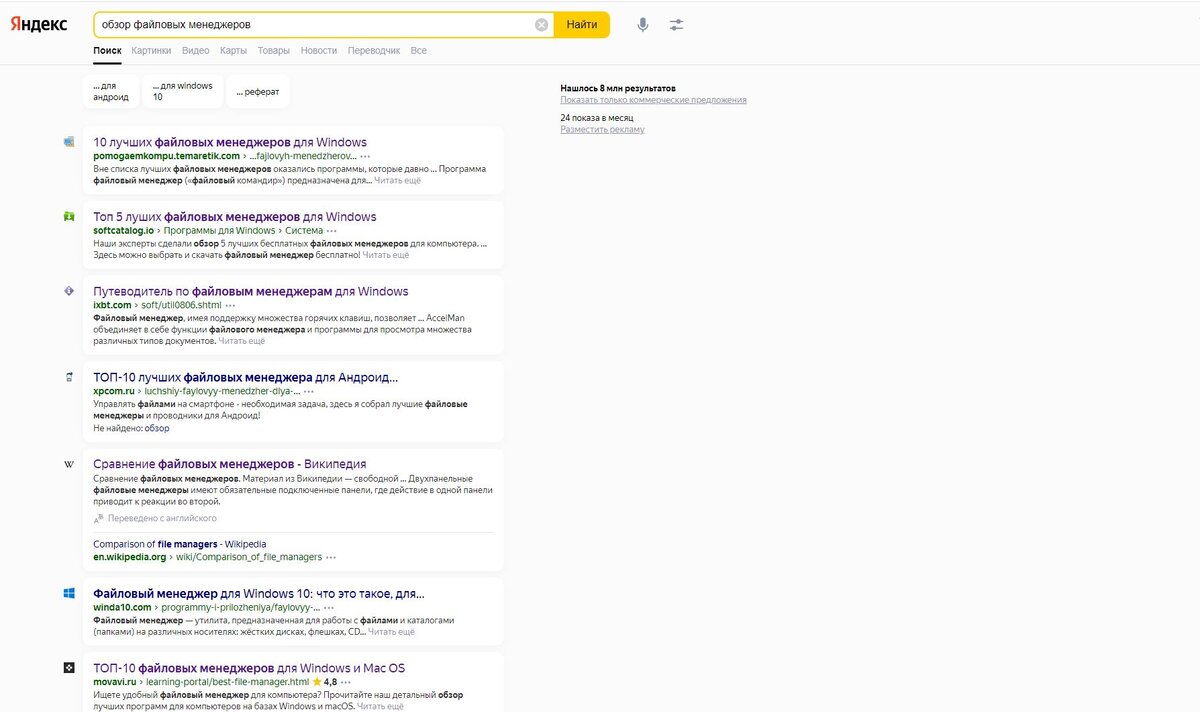The width and height of the screenshot is (1200, 712).
Task: Click the xpcom.ru green URL
Action: [x=114, y=391]
